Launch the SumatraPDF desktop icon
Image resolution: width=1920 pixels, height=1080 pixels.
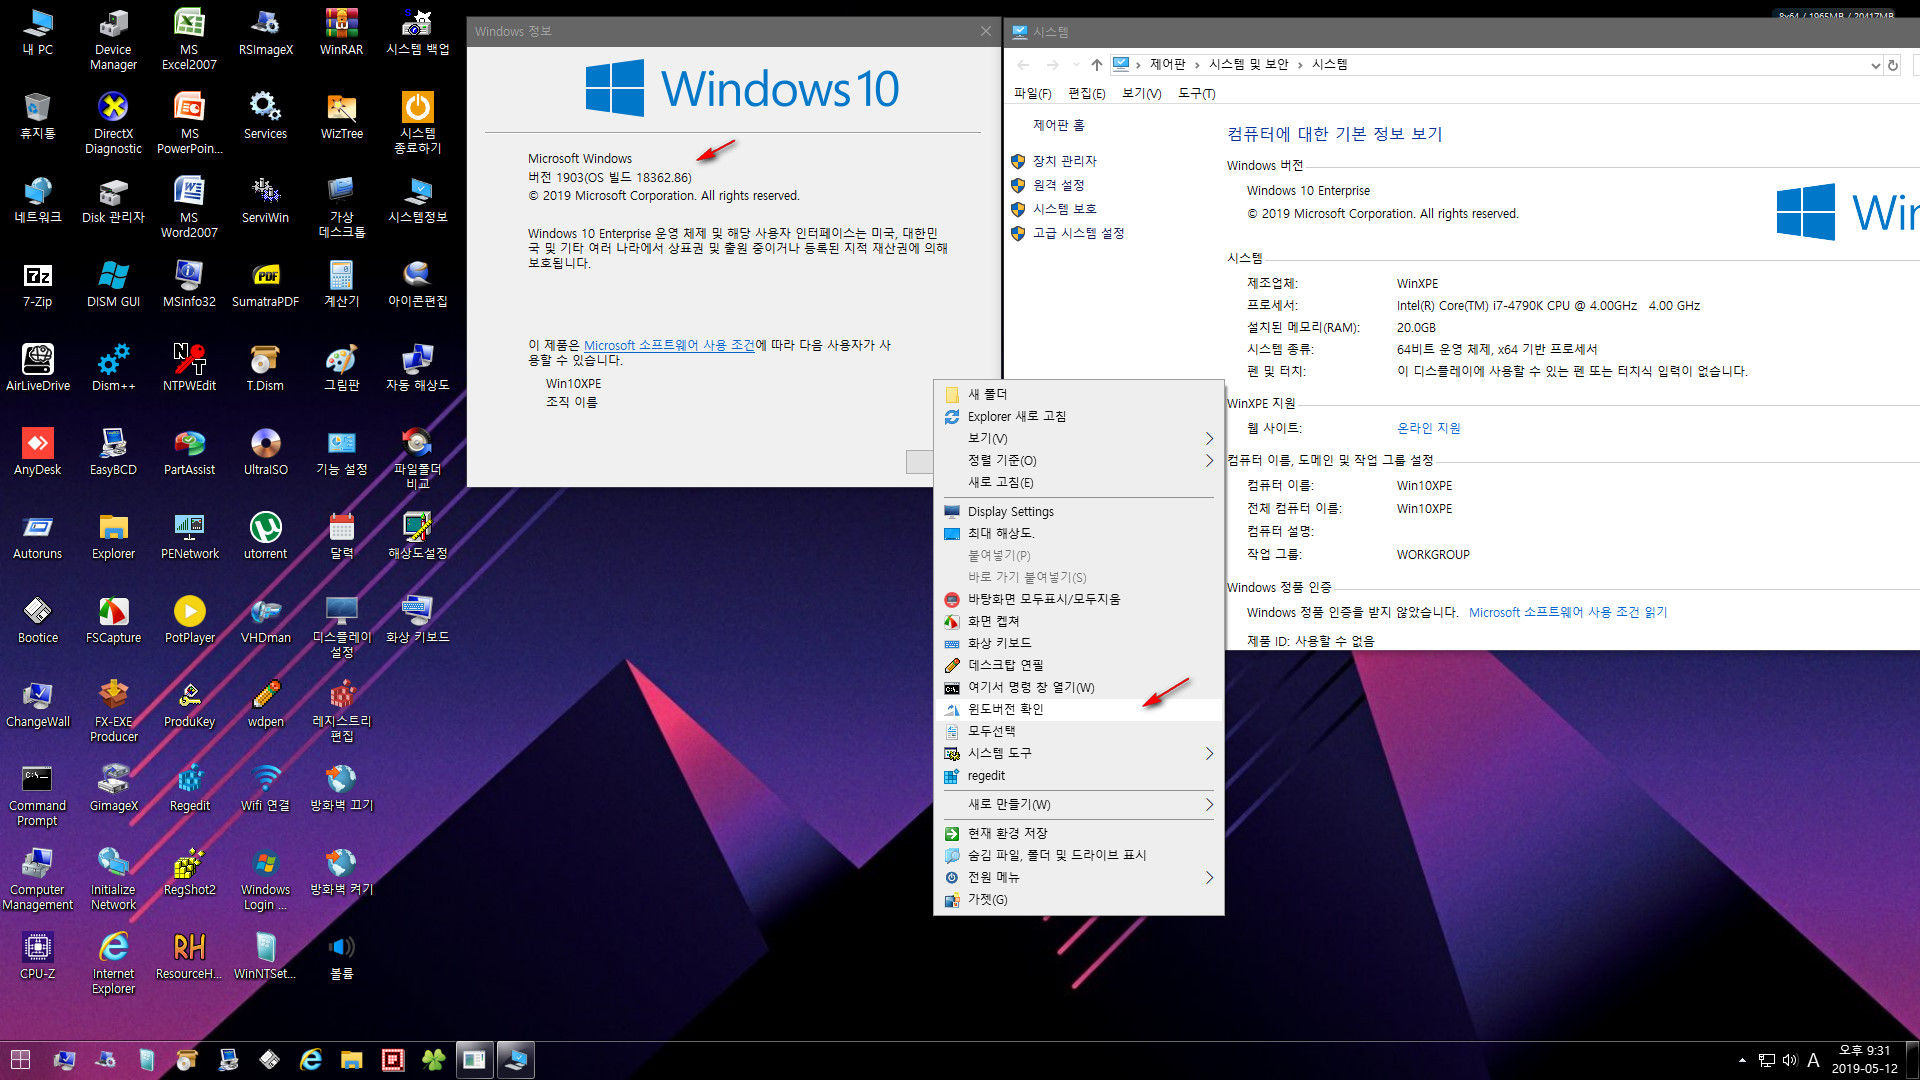(265, 285)
